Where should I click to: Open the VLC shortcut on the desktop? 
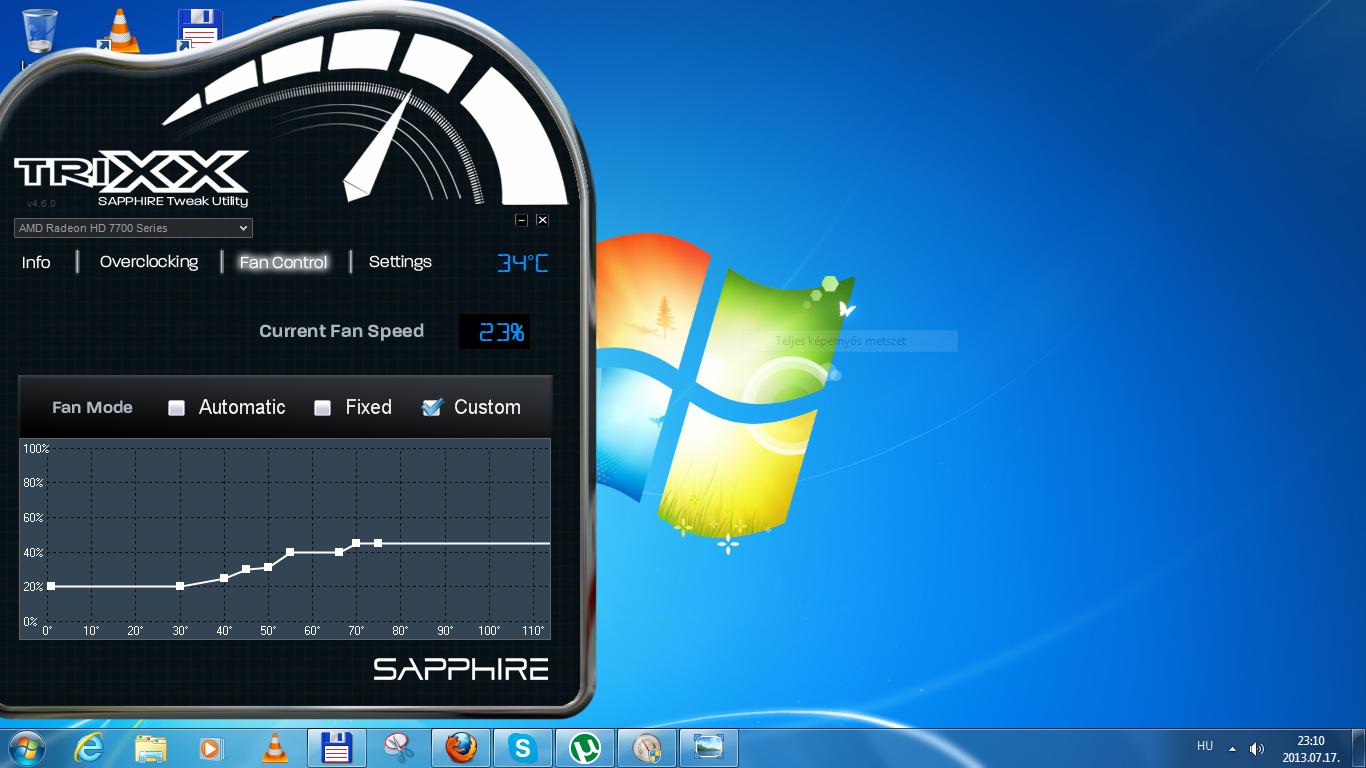pyautogui.click(x=119, y=31)
